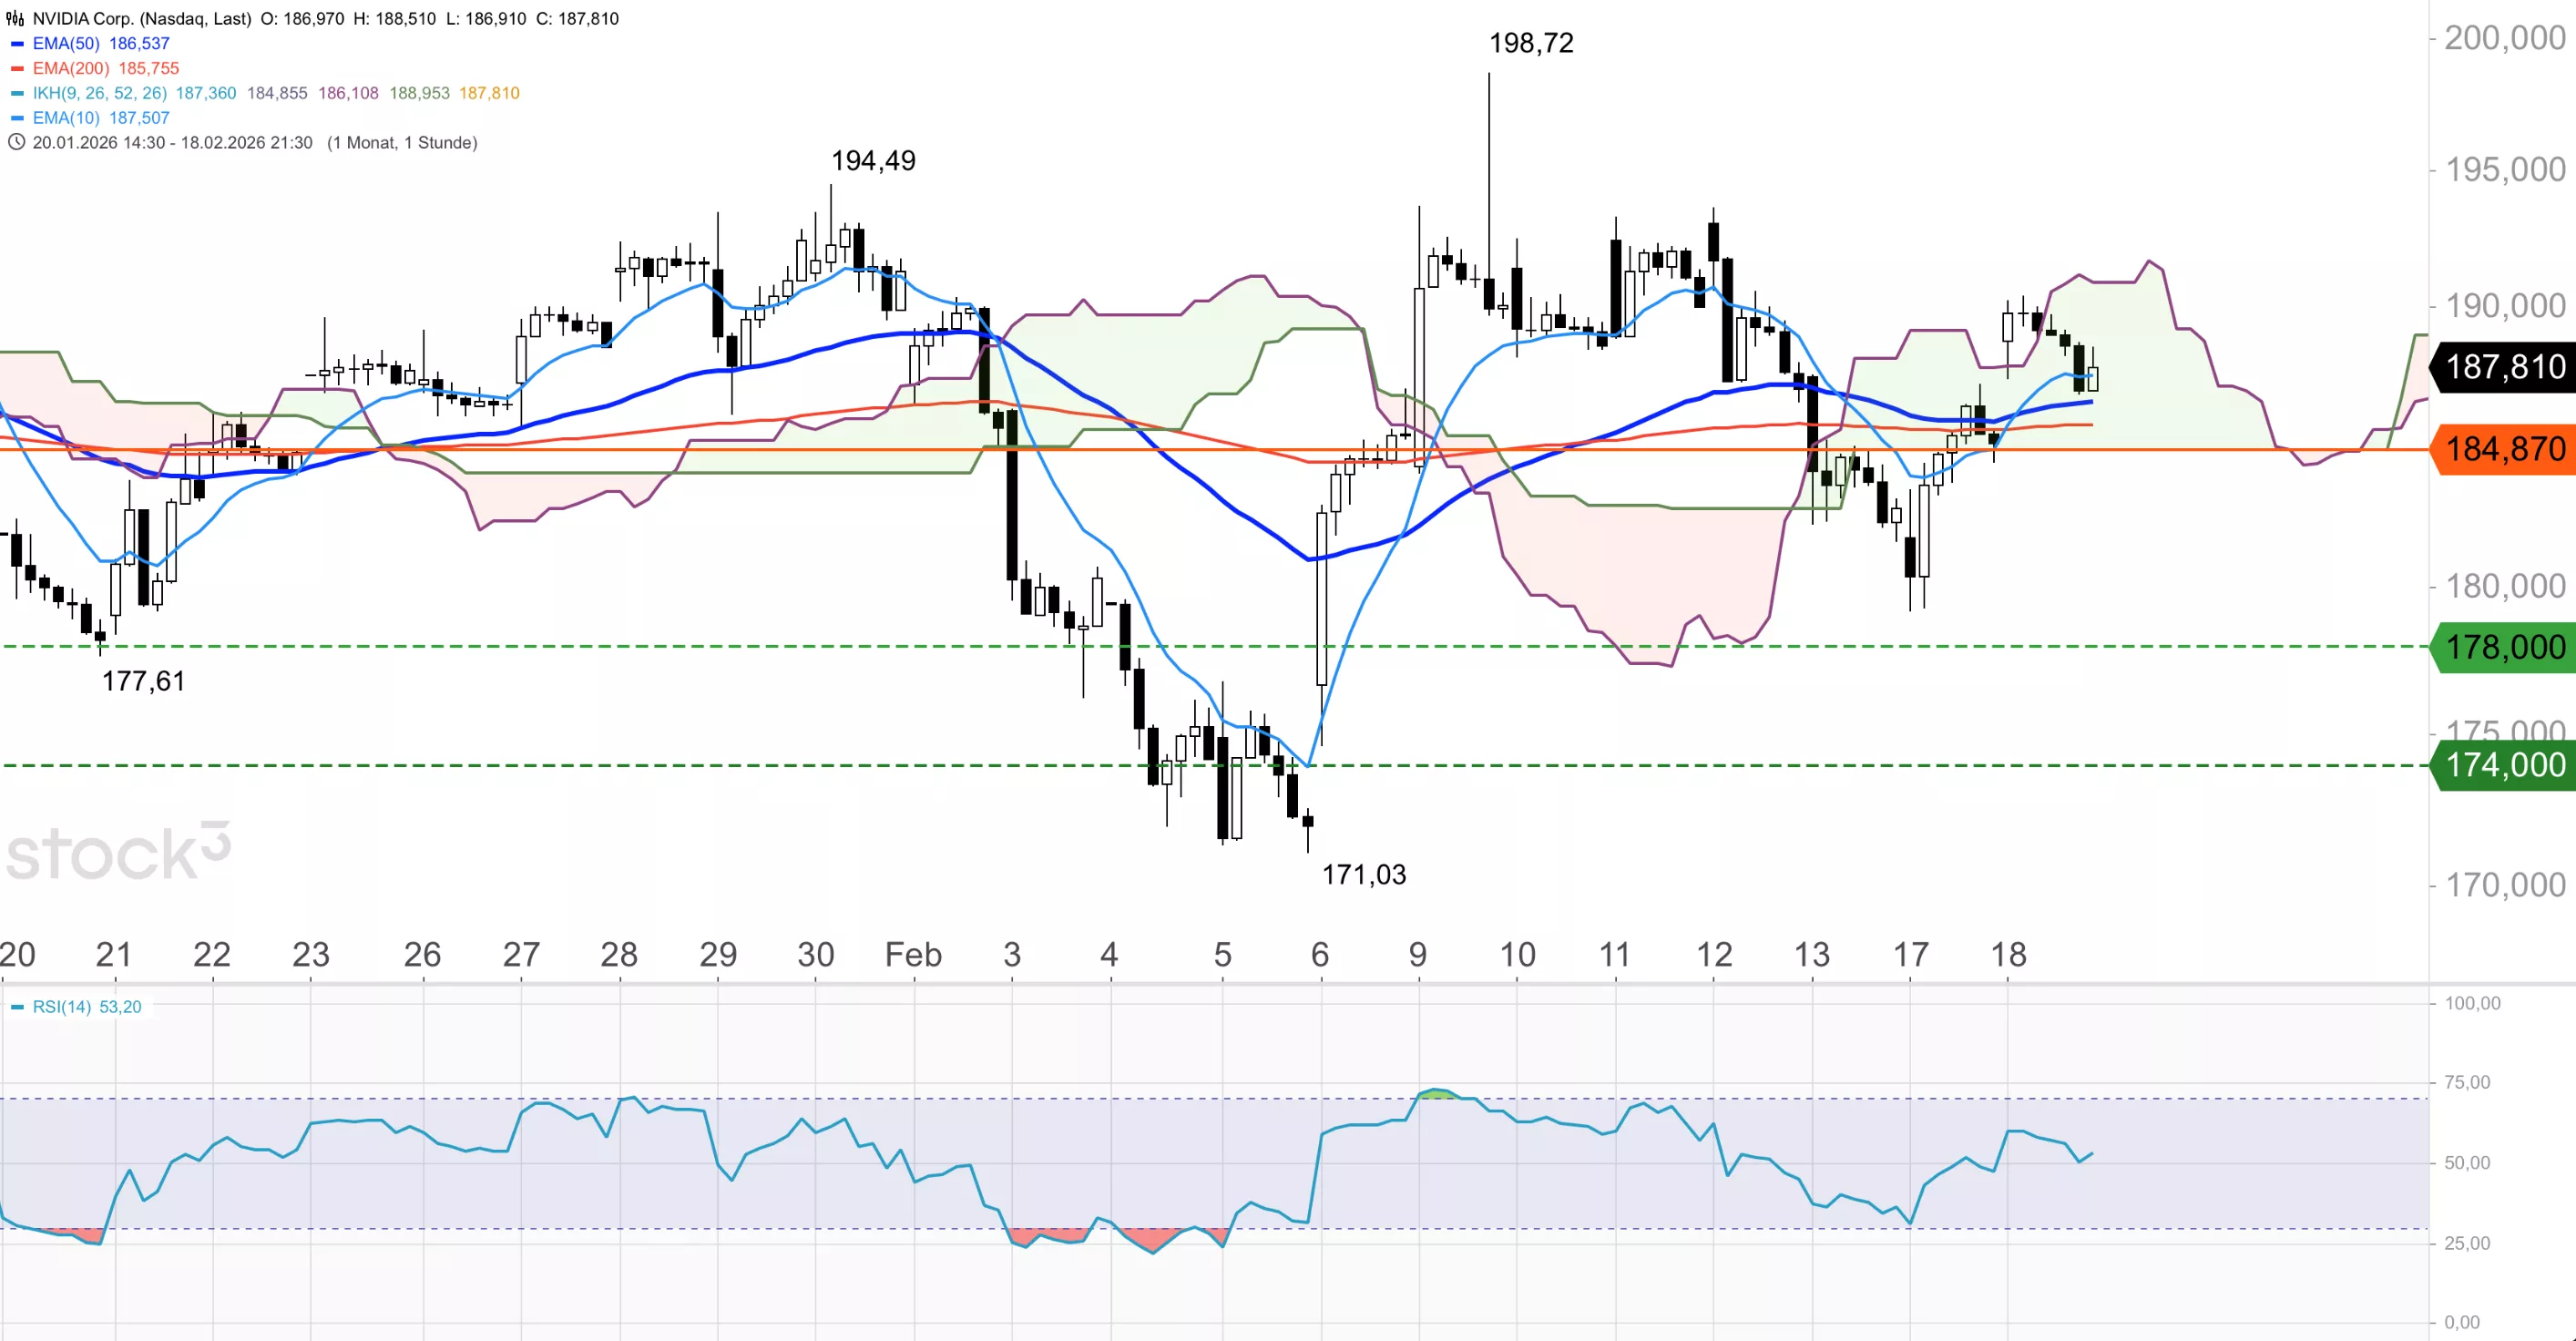
Task: Select the EMA(200) 185,755 legend entry
Action: [x=105, y=69]
